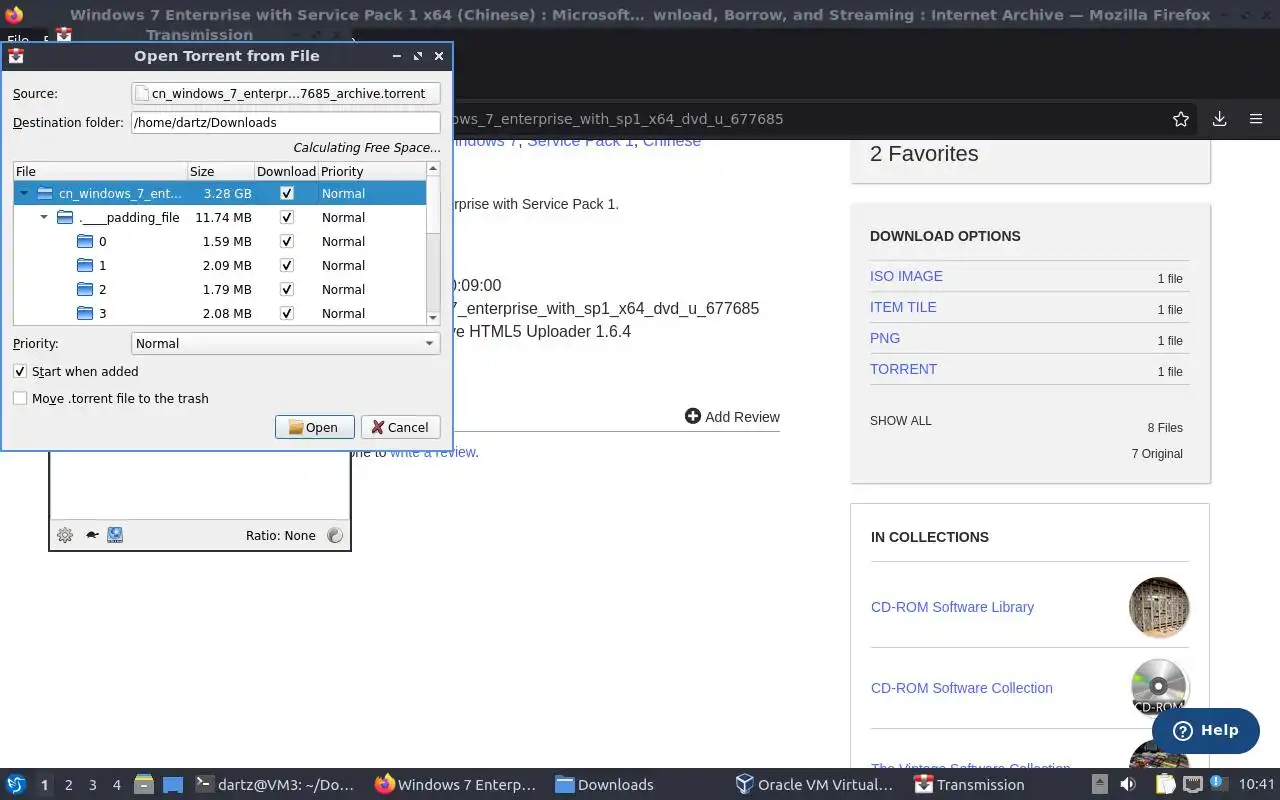Click file list scrollbar down arrow
Image resolution: width=1280 pixels, height=800 pixels.
(x=433, y=318)
